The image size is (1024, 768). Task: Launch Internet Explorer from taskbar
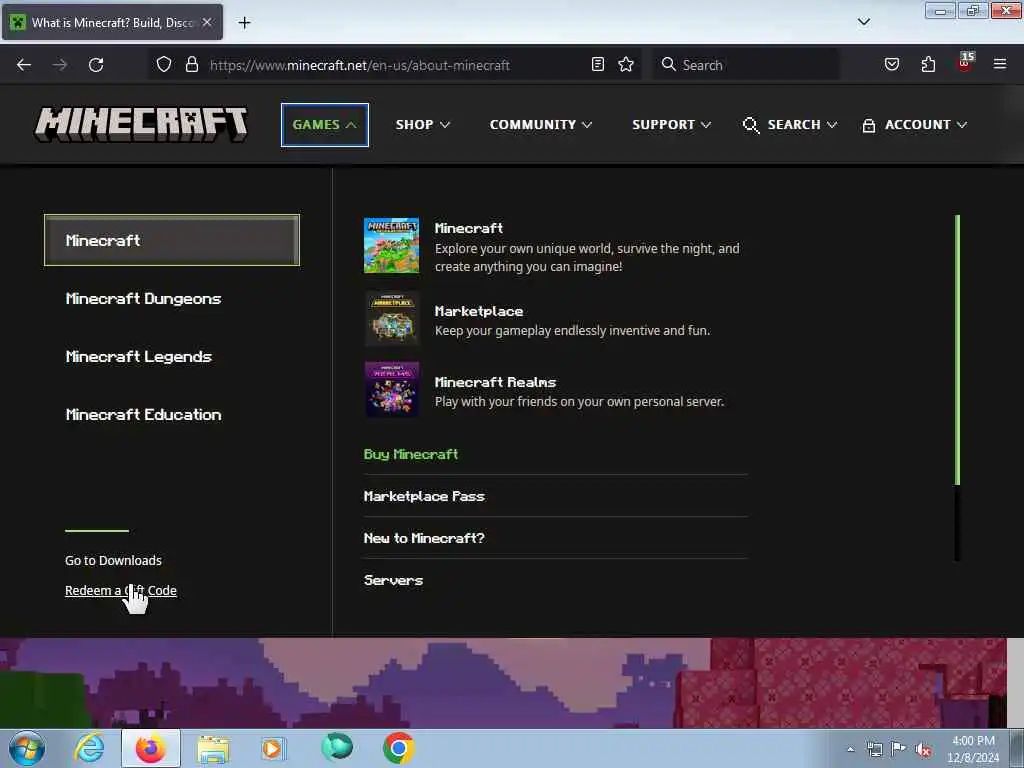(89, 748)
